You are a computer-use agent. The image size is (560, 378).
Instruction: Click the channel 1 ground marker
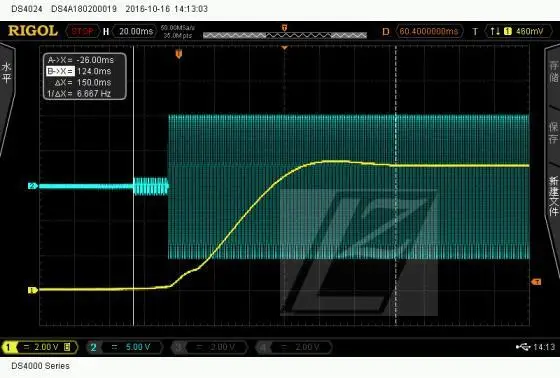tap(33, 290)
